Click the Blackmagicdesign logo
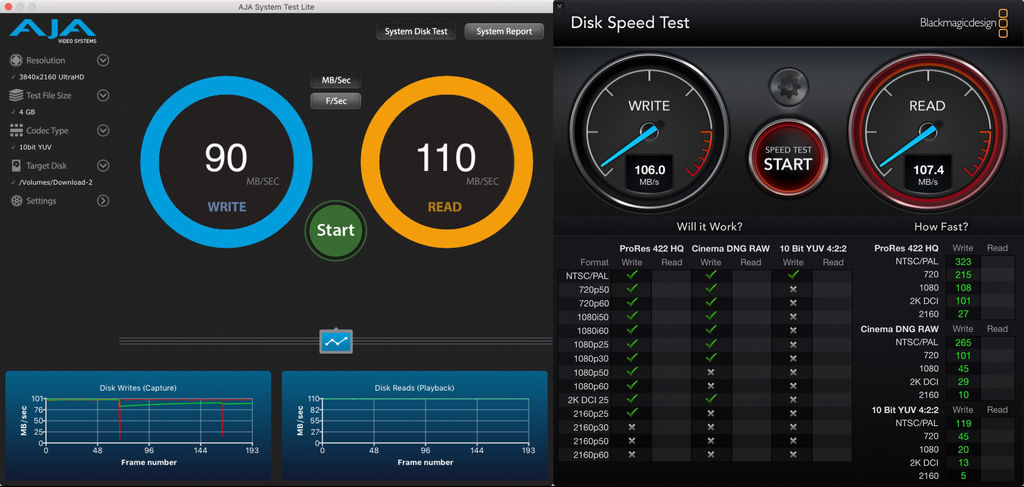 pyautogui.click(x=963, y=24)
